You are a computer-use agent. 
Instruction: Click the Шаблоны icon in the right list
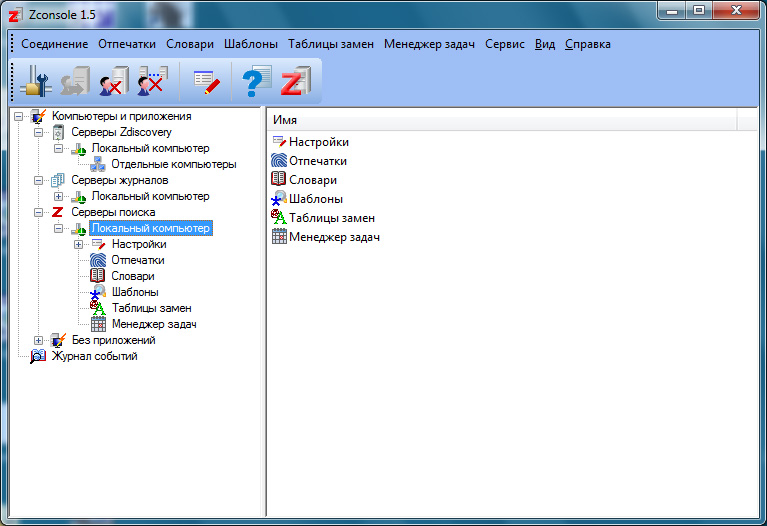click(279, 198)
